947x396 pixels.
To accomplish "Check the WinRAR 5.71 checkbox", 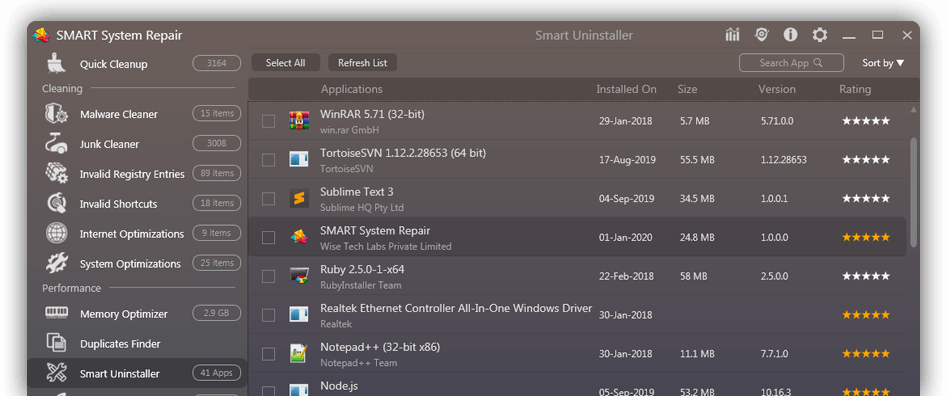I will (268, 121).
